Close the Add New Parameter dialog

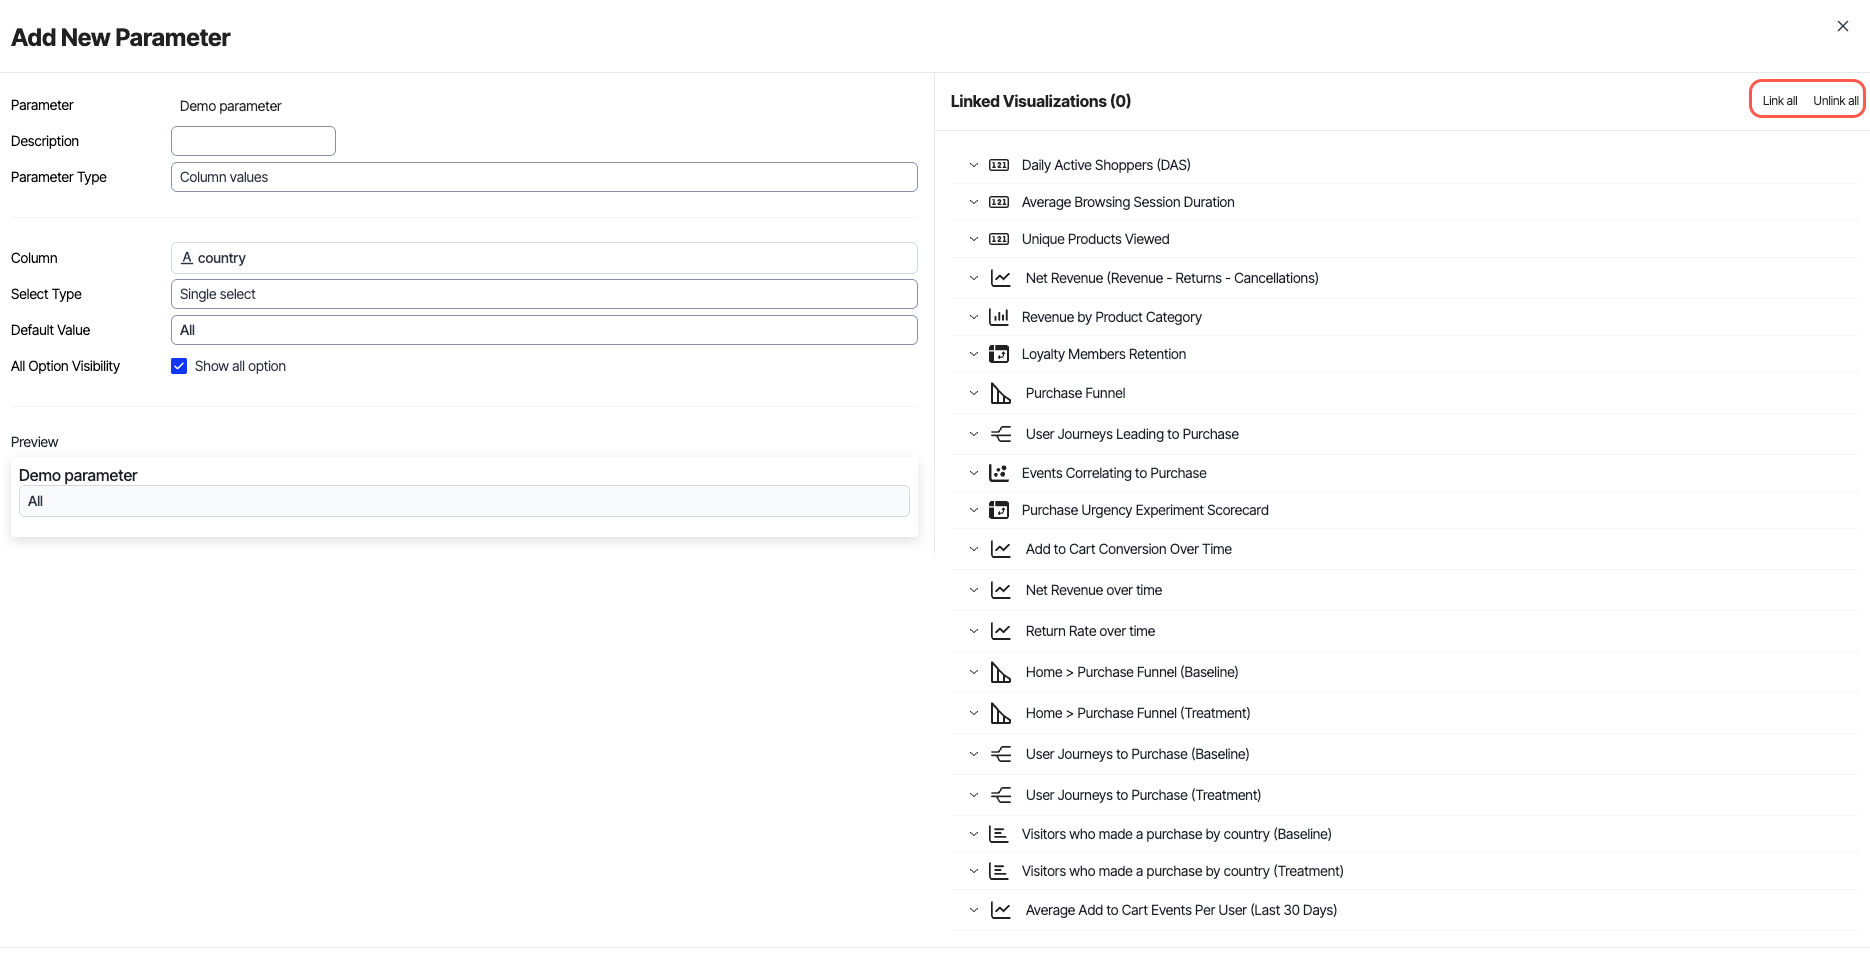[1842, 26]
